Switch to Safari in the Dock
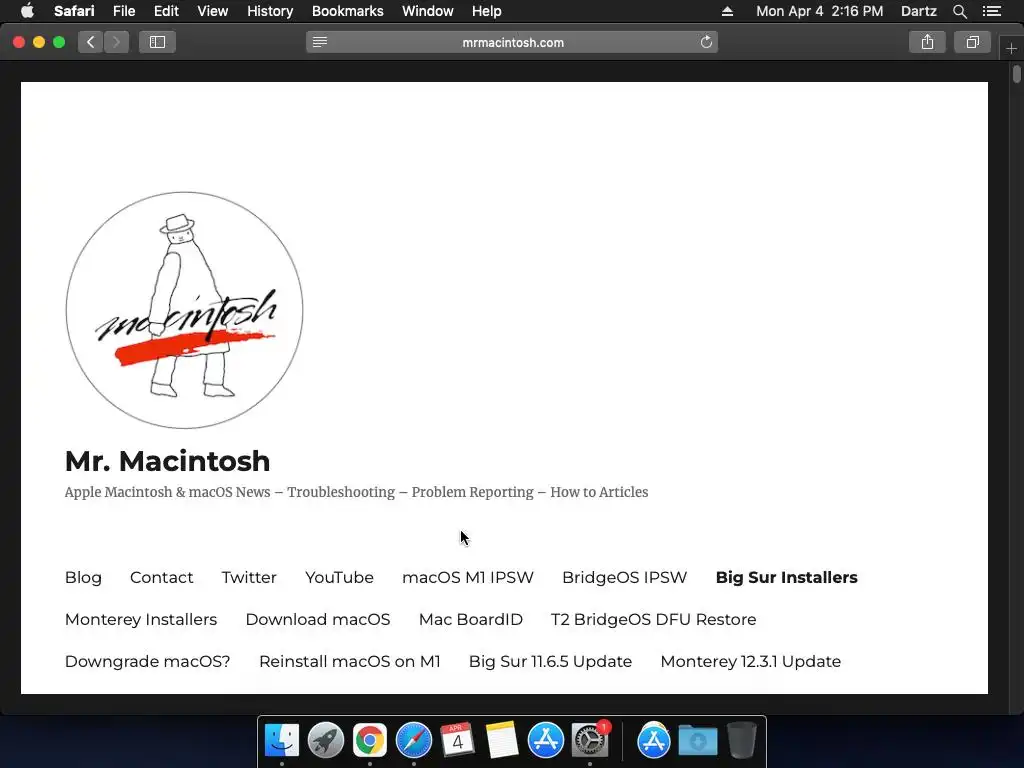Image resolution: width=1024 pixels, height=768 pixels. (x=413, y=741)
